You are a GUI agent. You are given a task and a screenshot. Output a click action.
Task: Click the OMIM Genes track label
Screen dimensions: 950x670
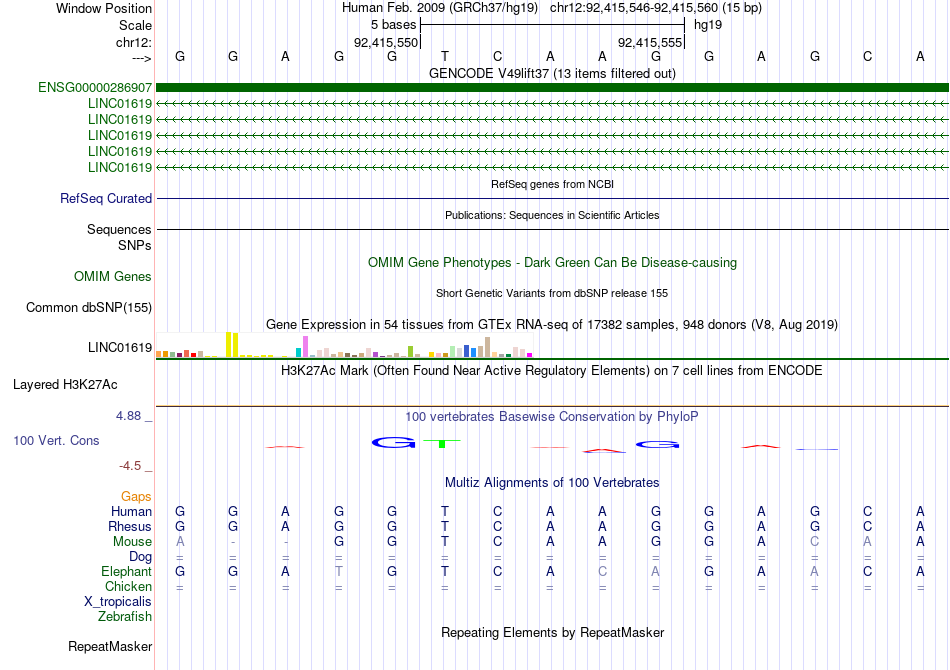point(113,276)
